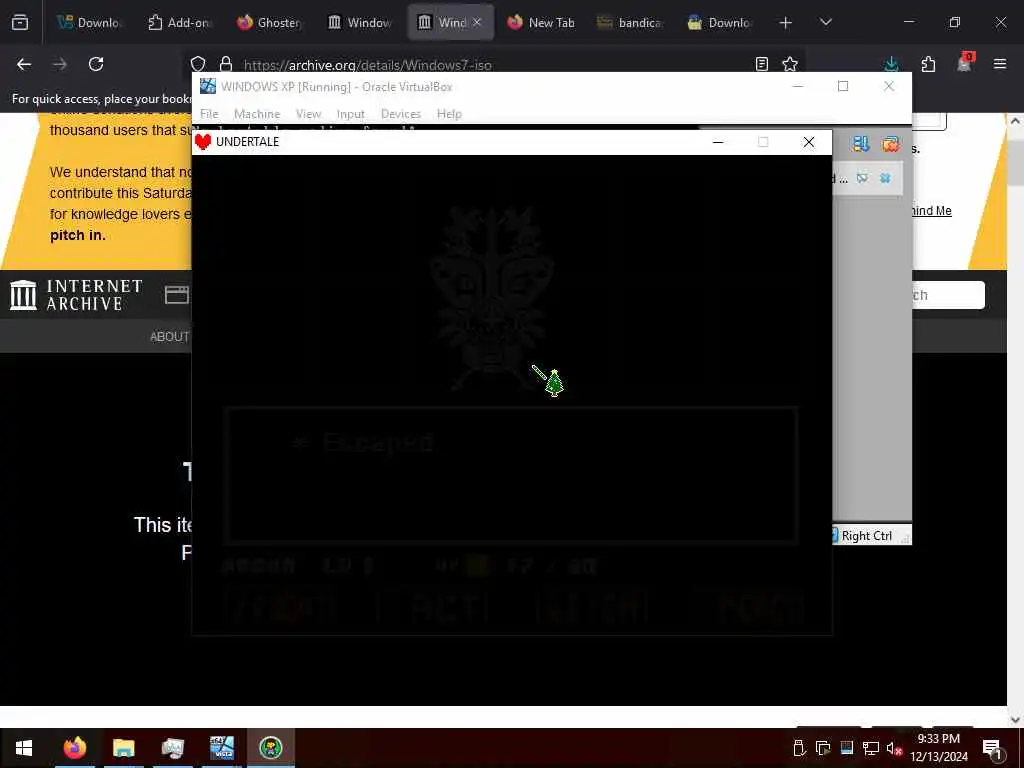
Task: Open the Windows Start menu
Action: pos(24,748)
